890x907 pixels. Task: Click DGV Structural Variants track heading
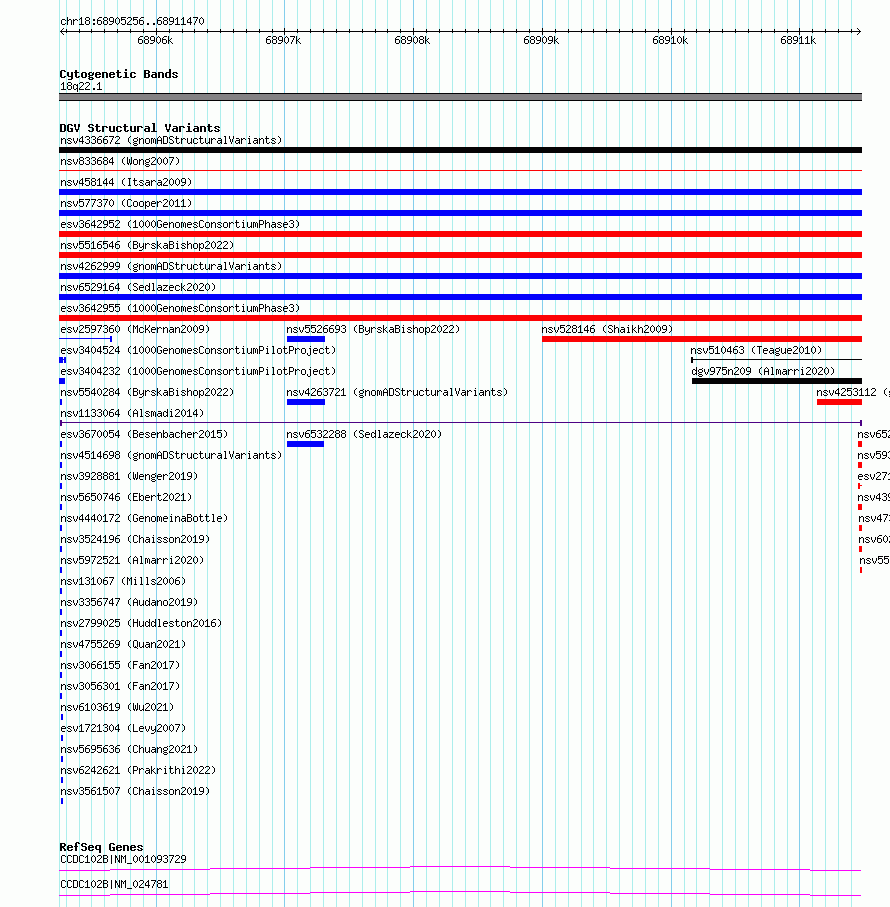140,128
